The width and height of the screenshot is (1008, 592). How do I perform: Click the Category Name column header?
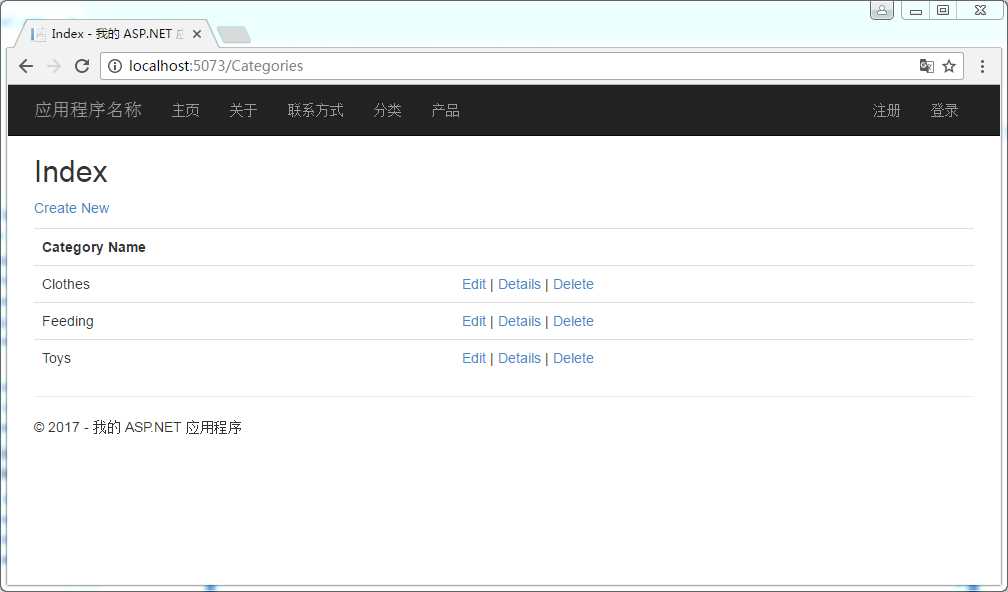pyautogui.click(x=94, y=247)
